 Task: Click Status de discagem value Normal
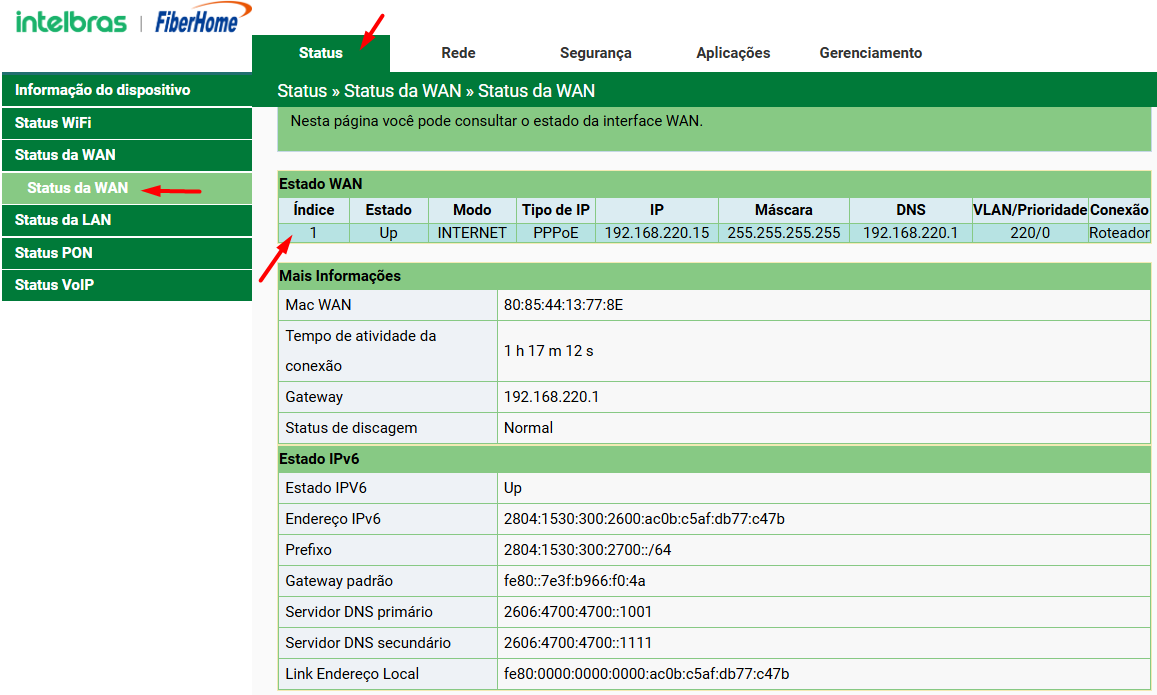coord(528,428)
